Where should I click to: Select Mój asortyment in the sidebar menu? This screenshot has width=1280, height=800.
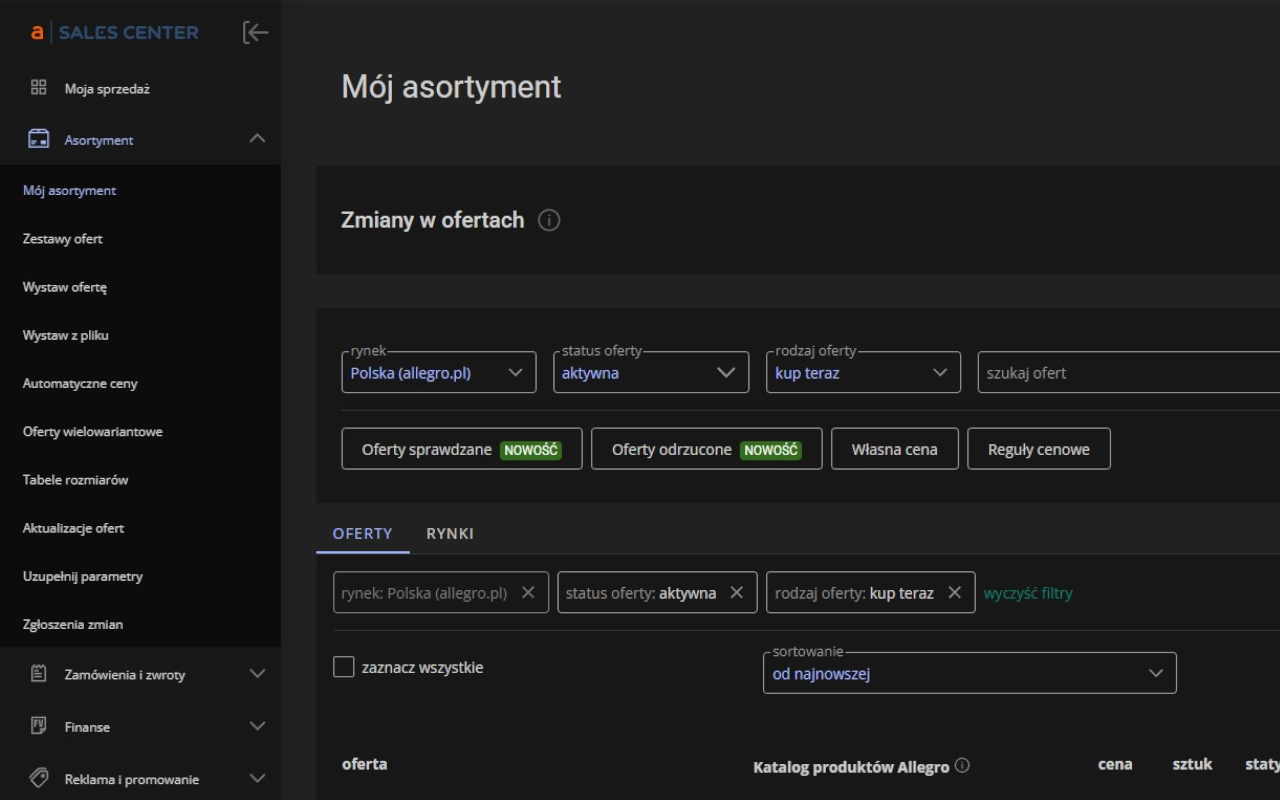click(x=69, y=190)
